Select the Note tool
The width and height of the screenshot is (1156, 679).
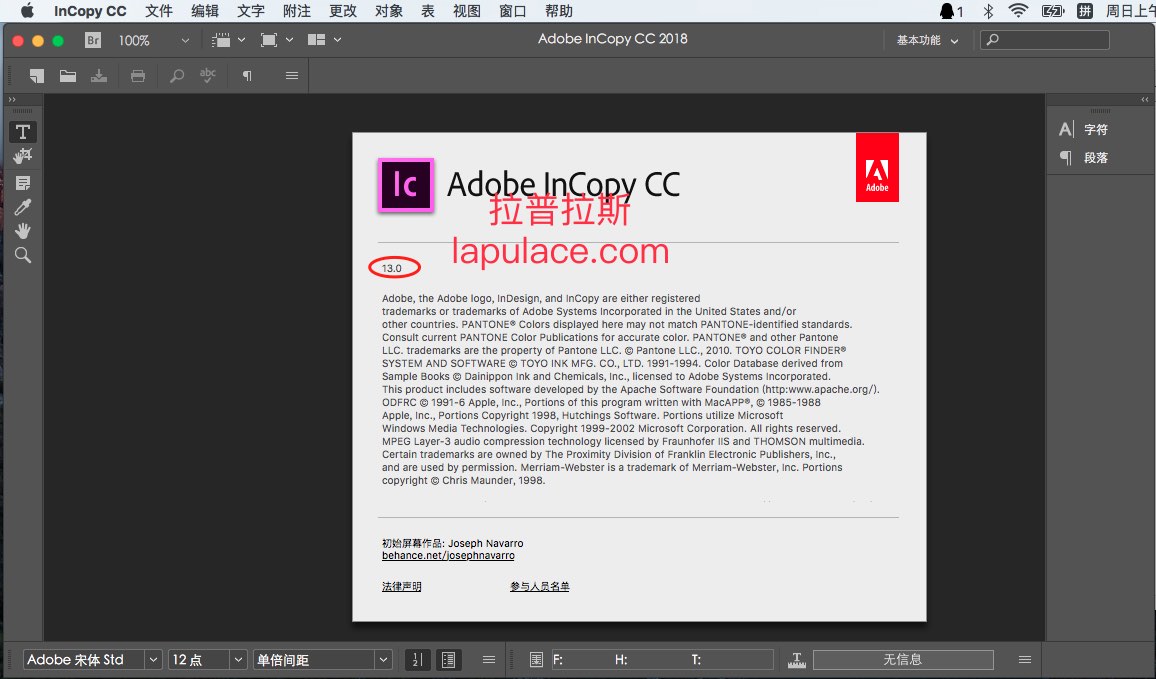[23, 183]
